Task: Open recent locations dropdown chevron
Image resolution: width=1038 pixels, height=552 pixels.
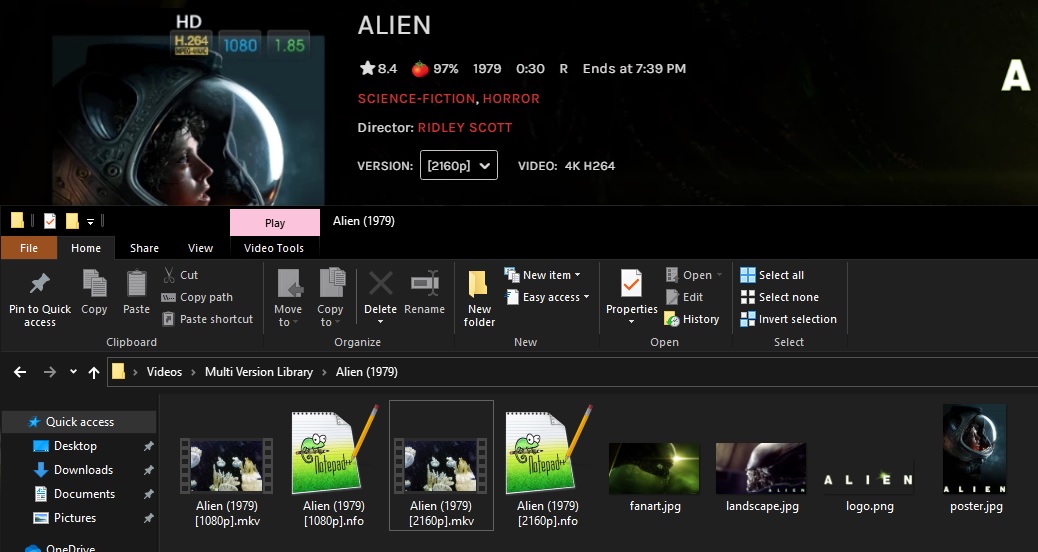Action: pyautogui.click(x=73, y=372)
